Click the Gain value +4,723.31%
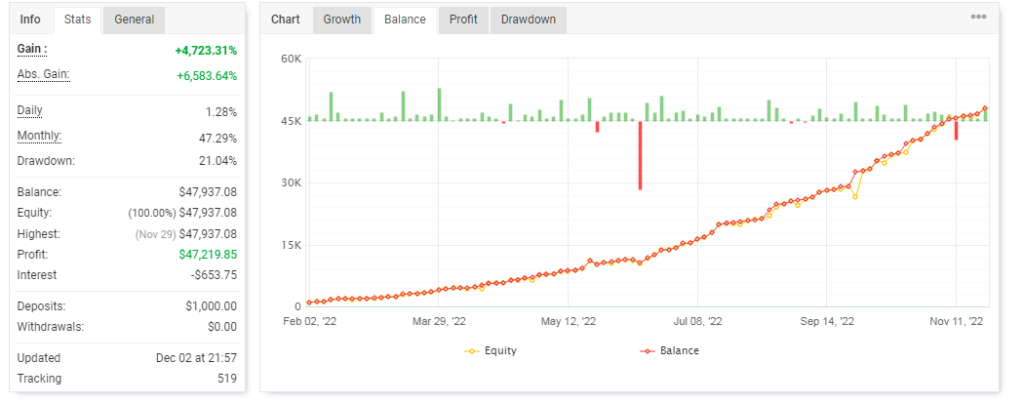Viewport: 1024px width, 404px height. (x=206, y=50)
